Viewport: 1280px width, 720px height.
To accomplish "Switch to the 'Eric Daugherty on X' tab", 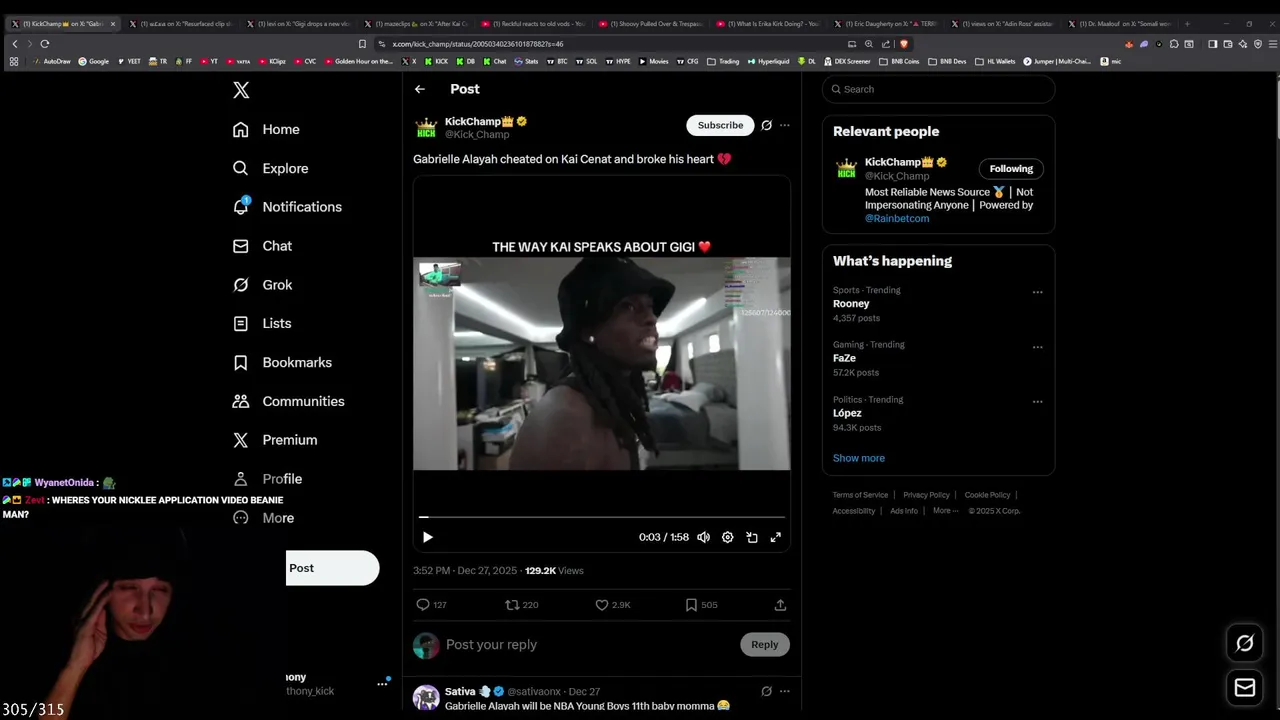I will (x=890, y=23).
